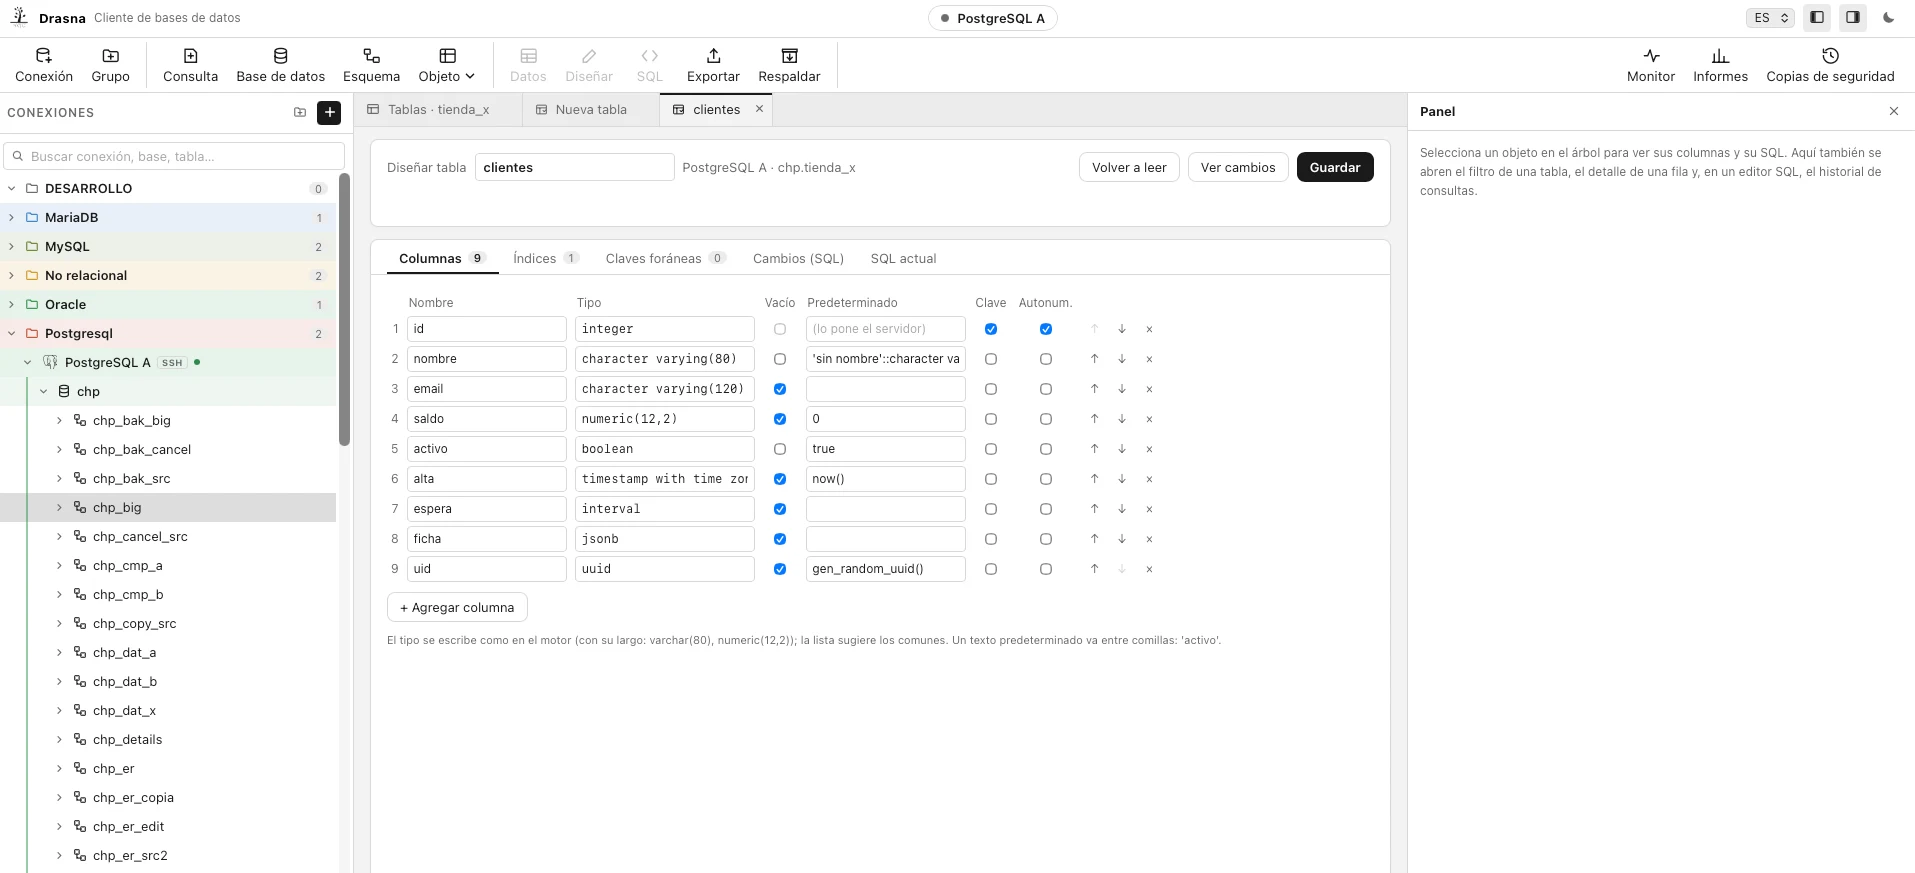Toggle the right panel icon
This screenshot has height=873, width=1915.
tap(1853, 18)
